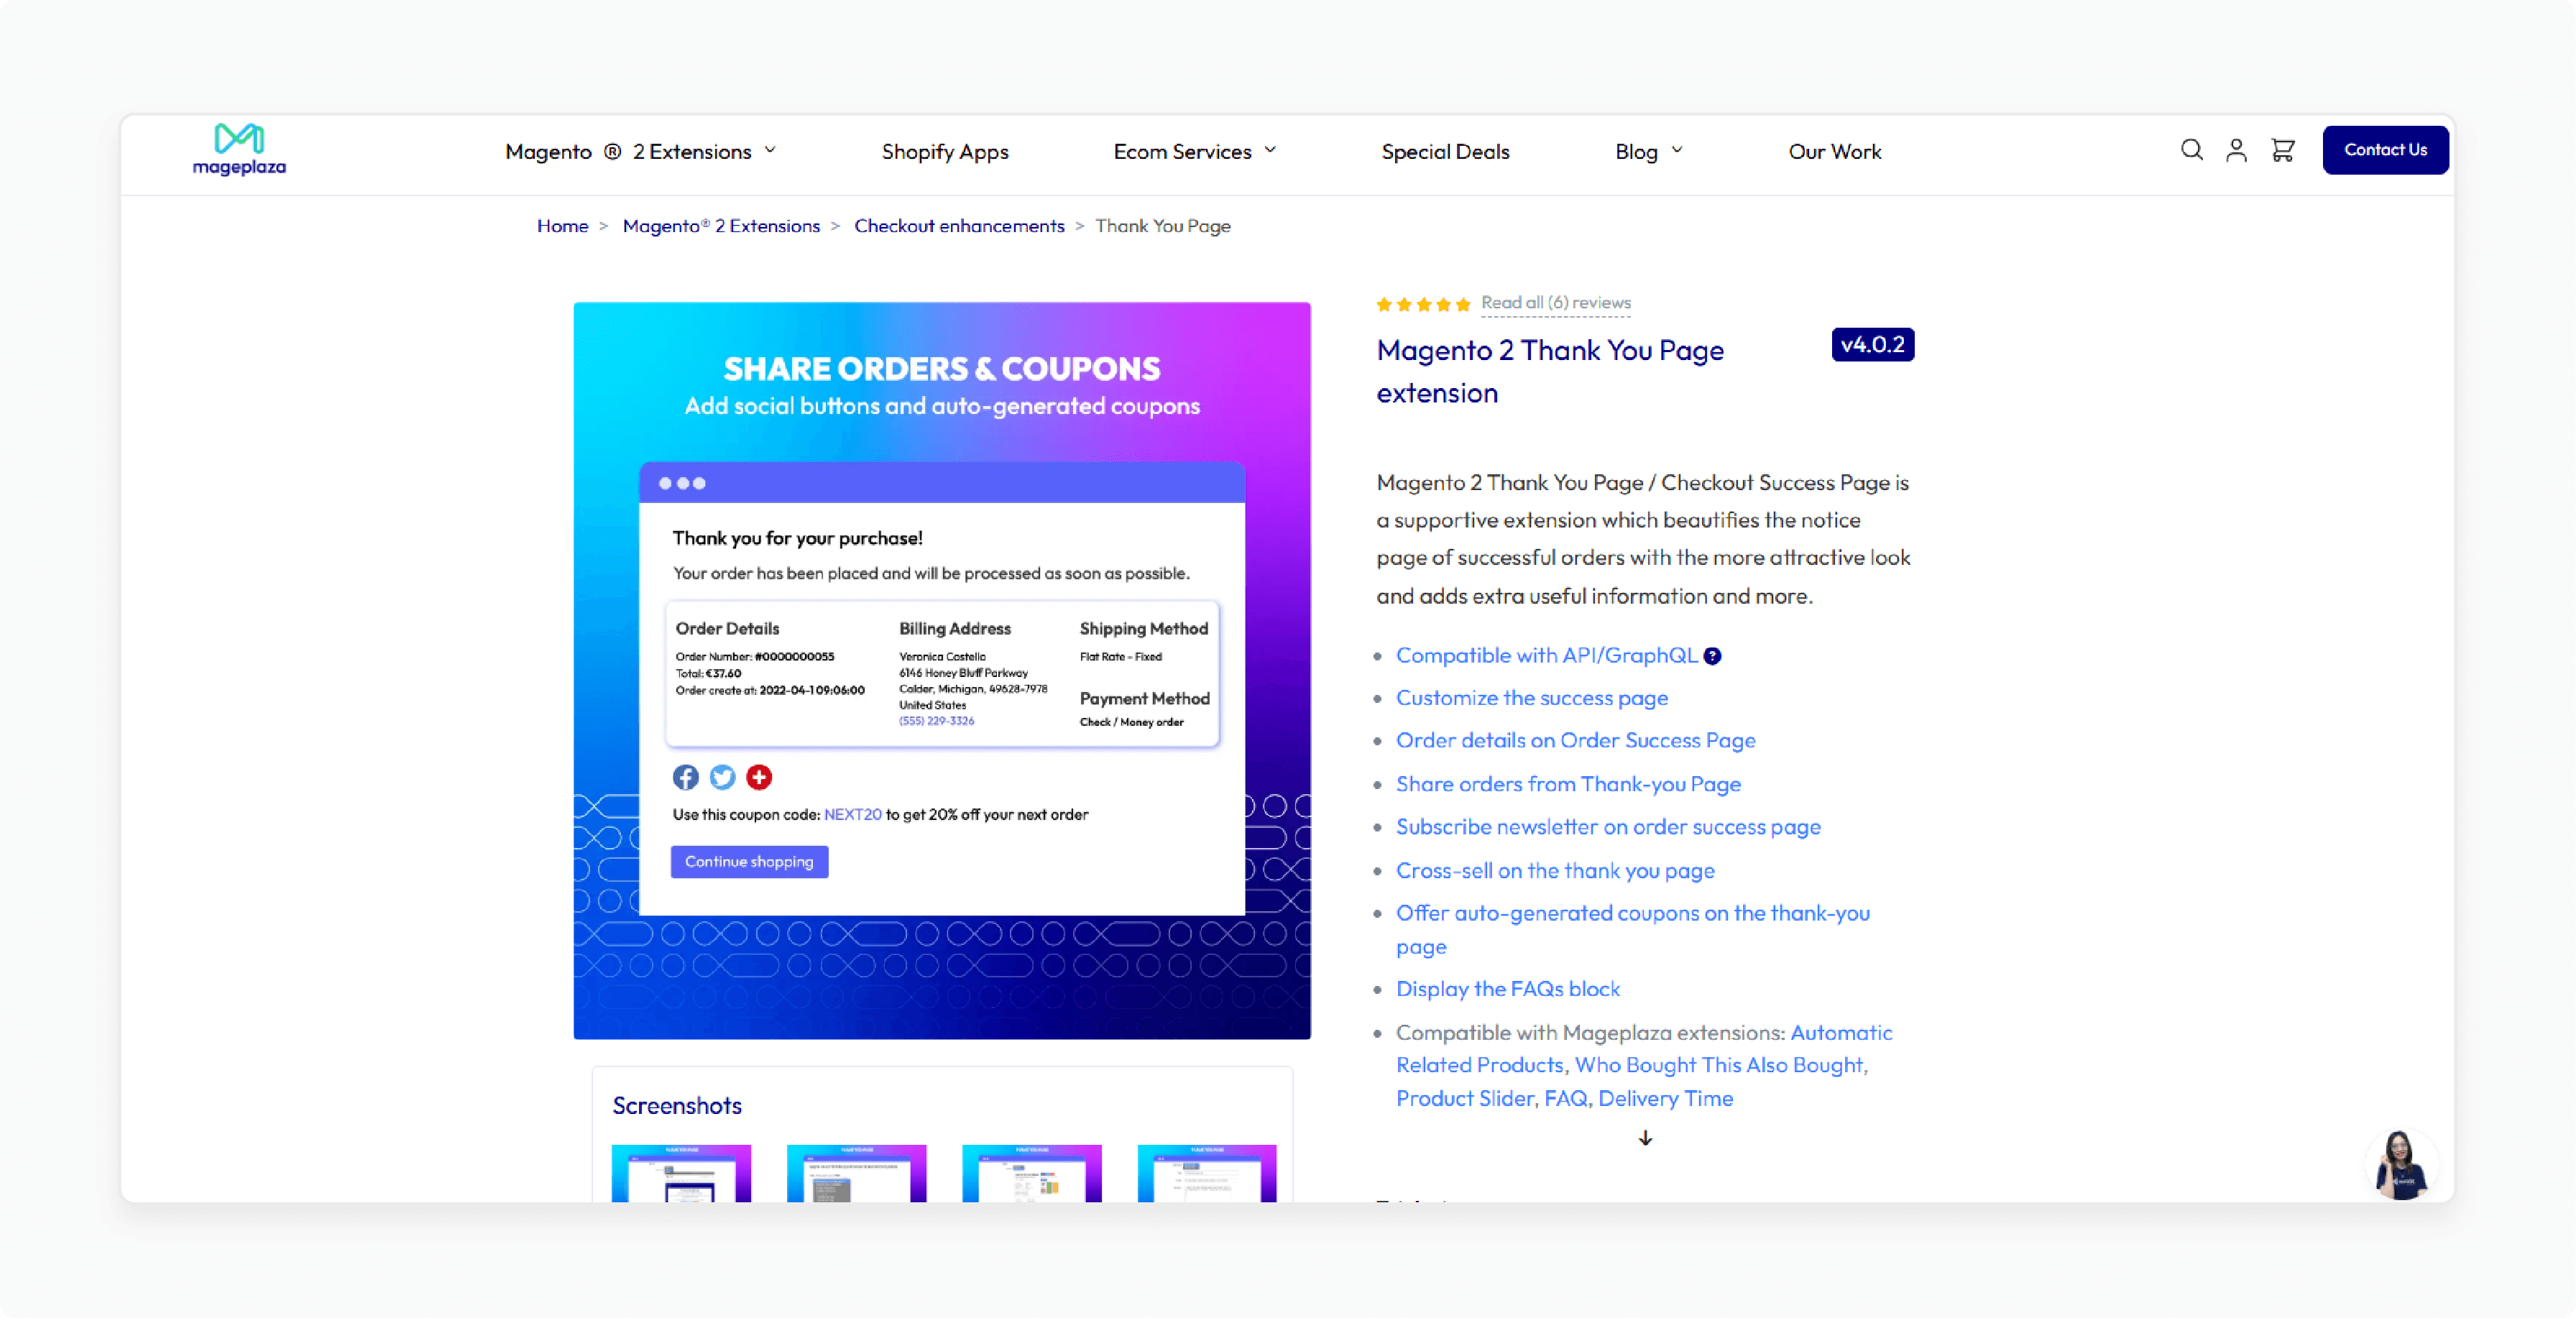Open Display the FAQs block link
Viewport: 2576px width, 1318px height.
coord(1507,989)
